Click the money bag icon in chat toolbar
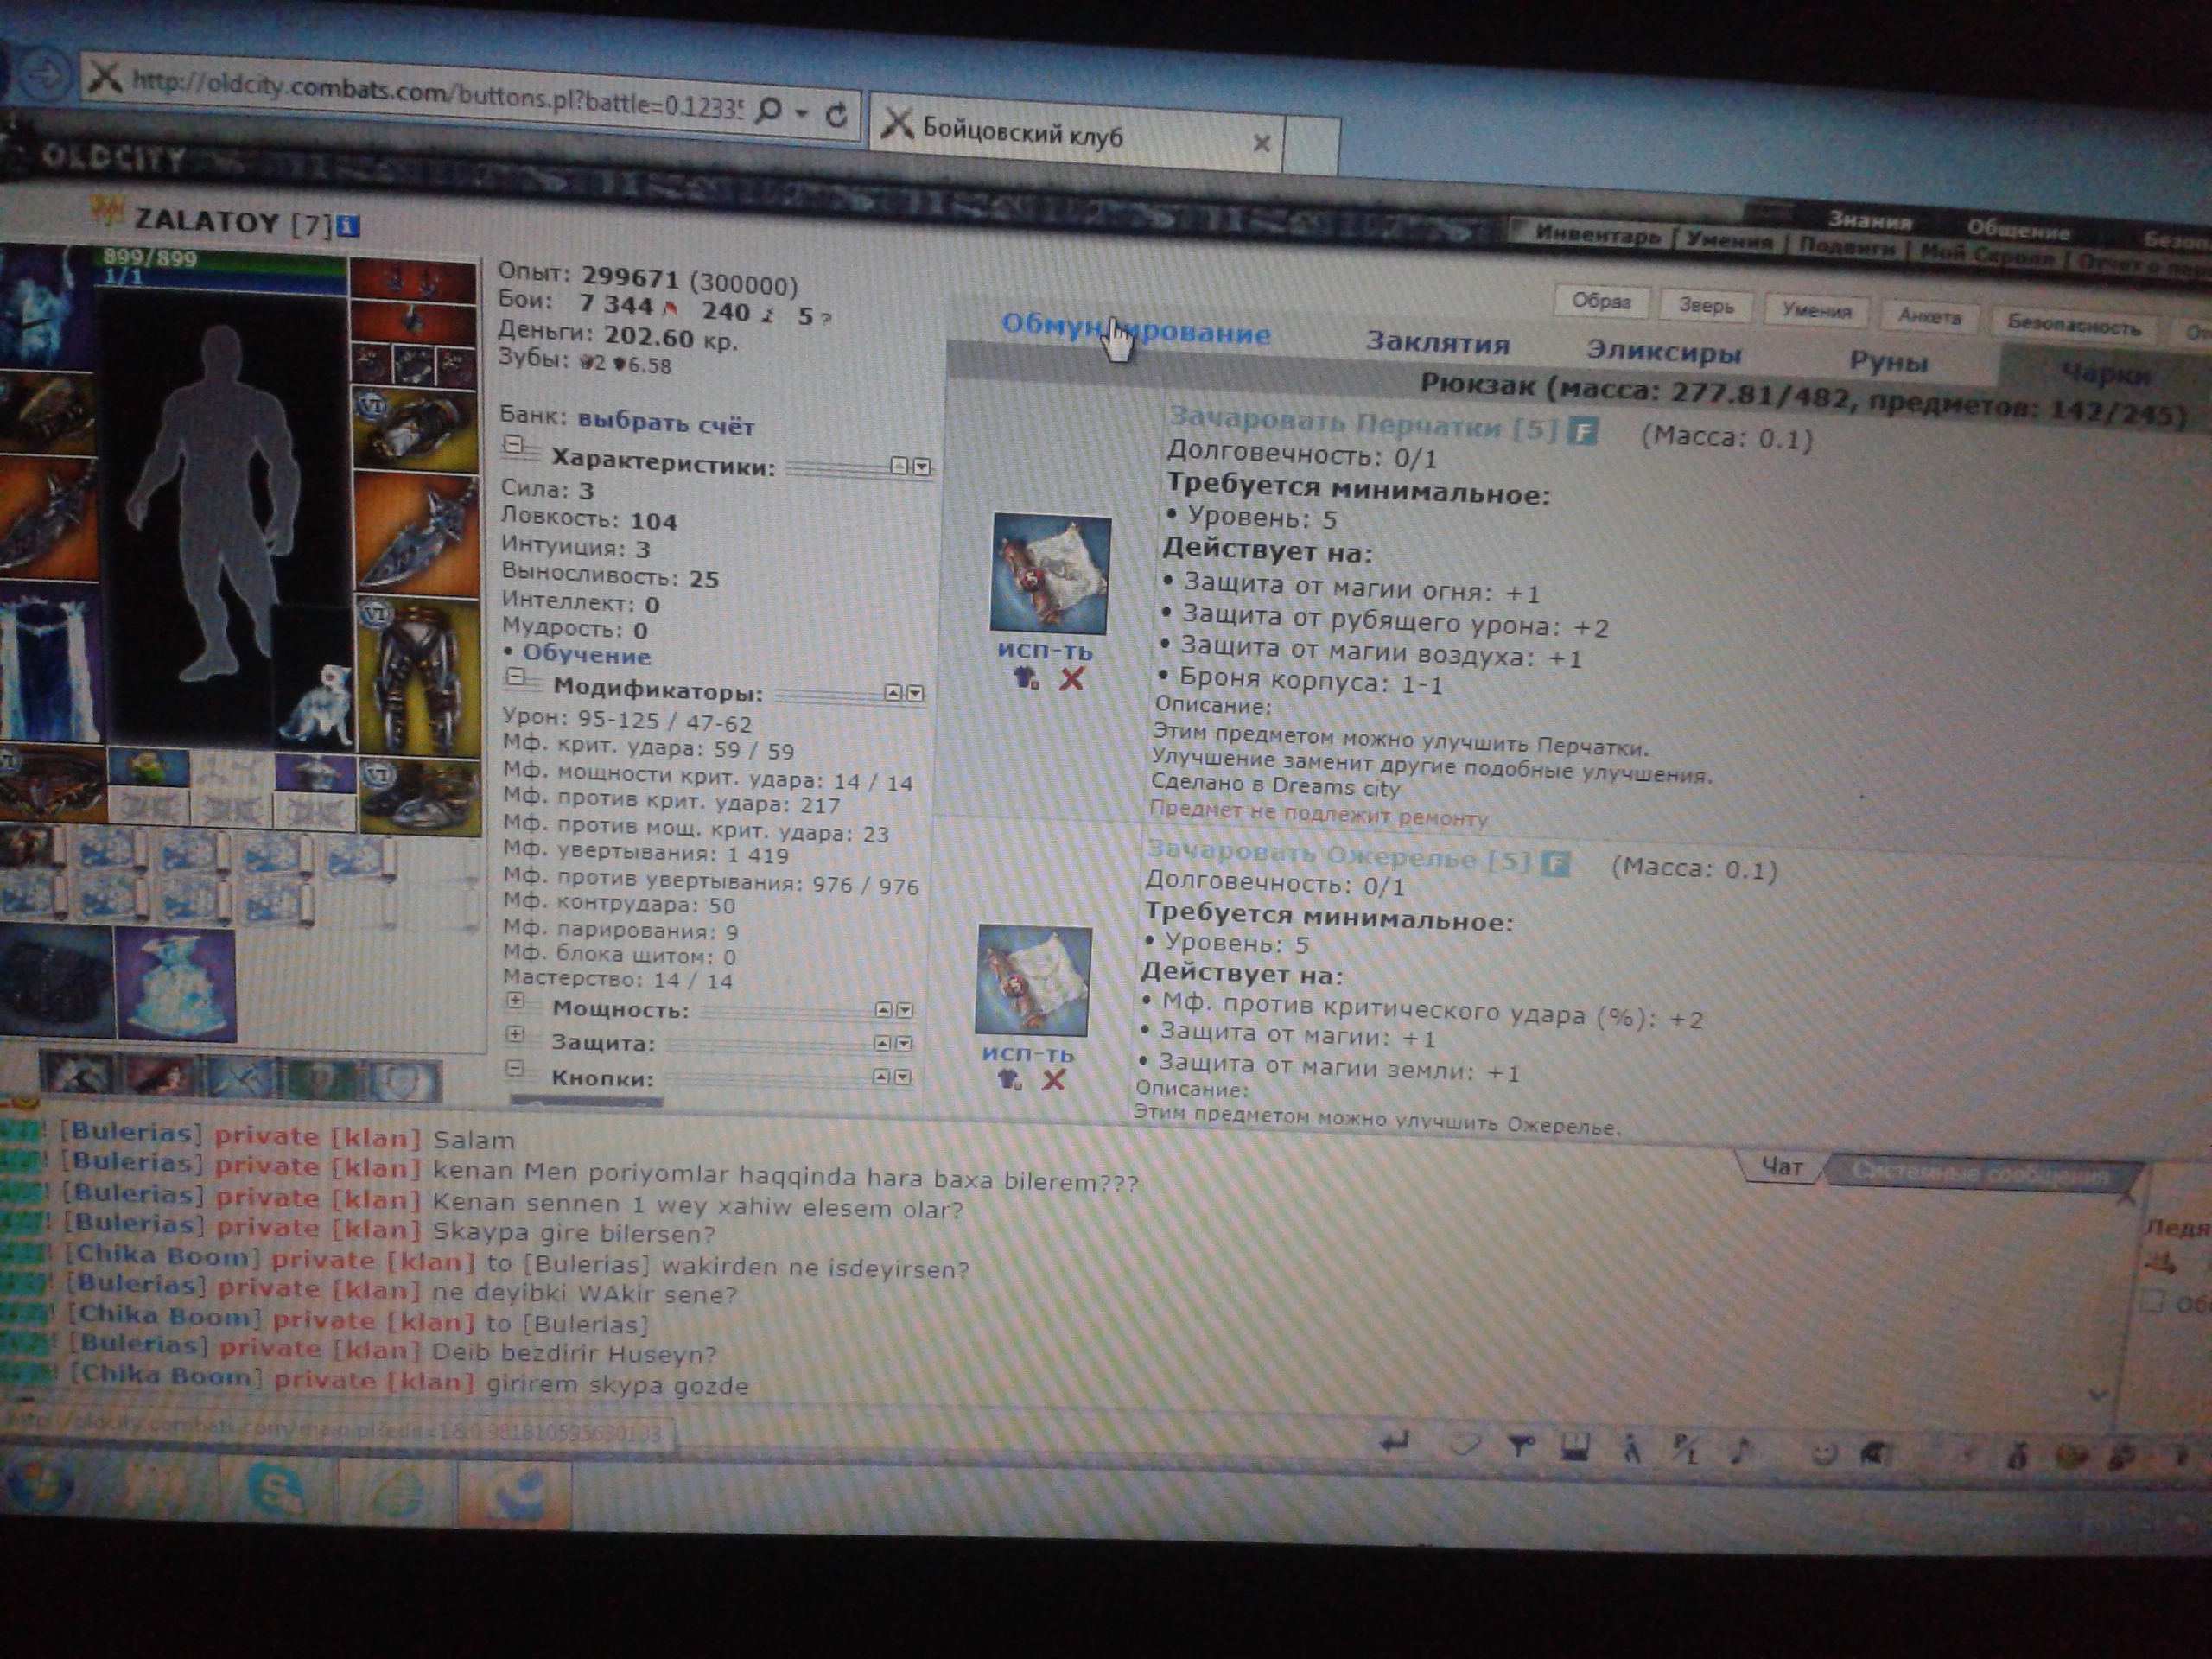This screenshot has height=1659, width=2212. click(x=2017, y=1456)
